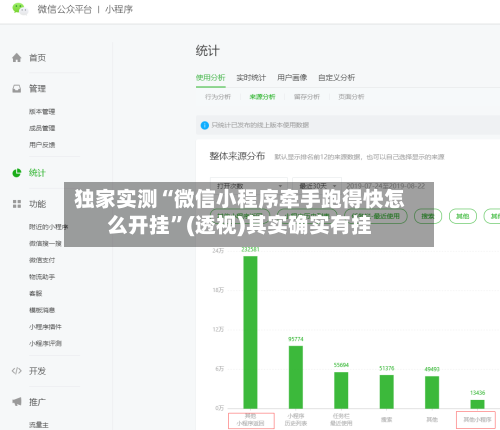Select the 留存分析 sub-tab
This screenshot has height=430, width=500.
(x=307, y=97)
